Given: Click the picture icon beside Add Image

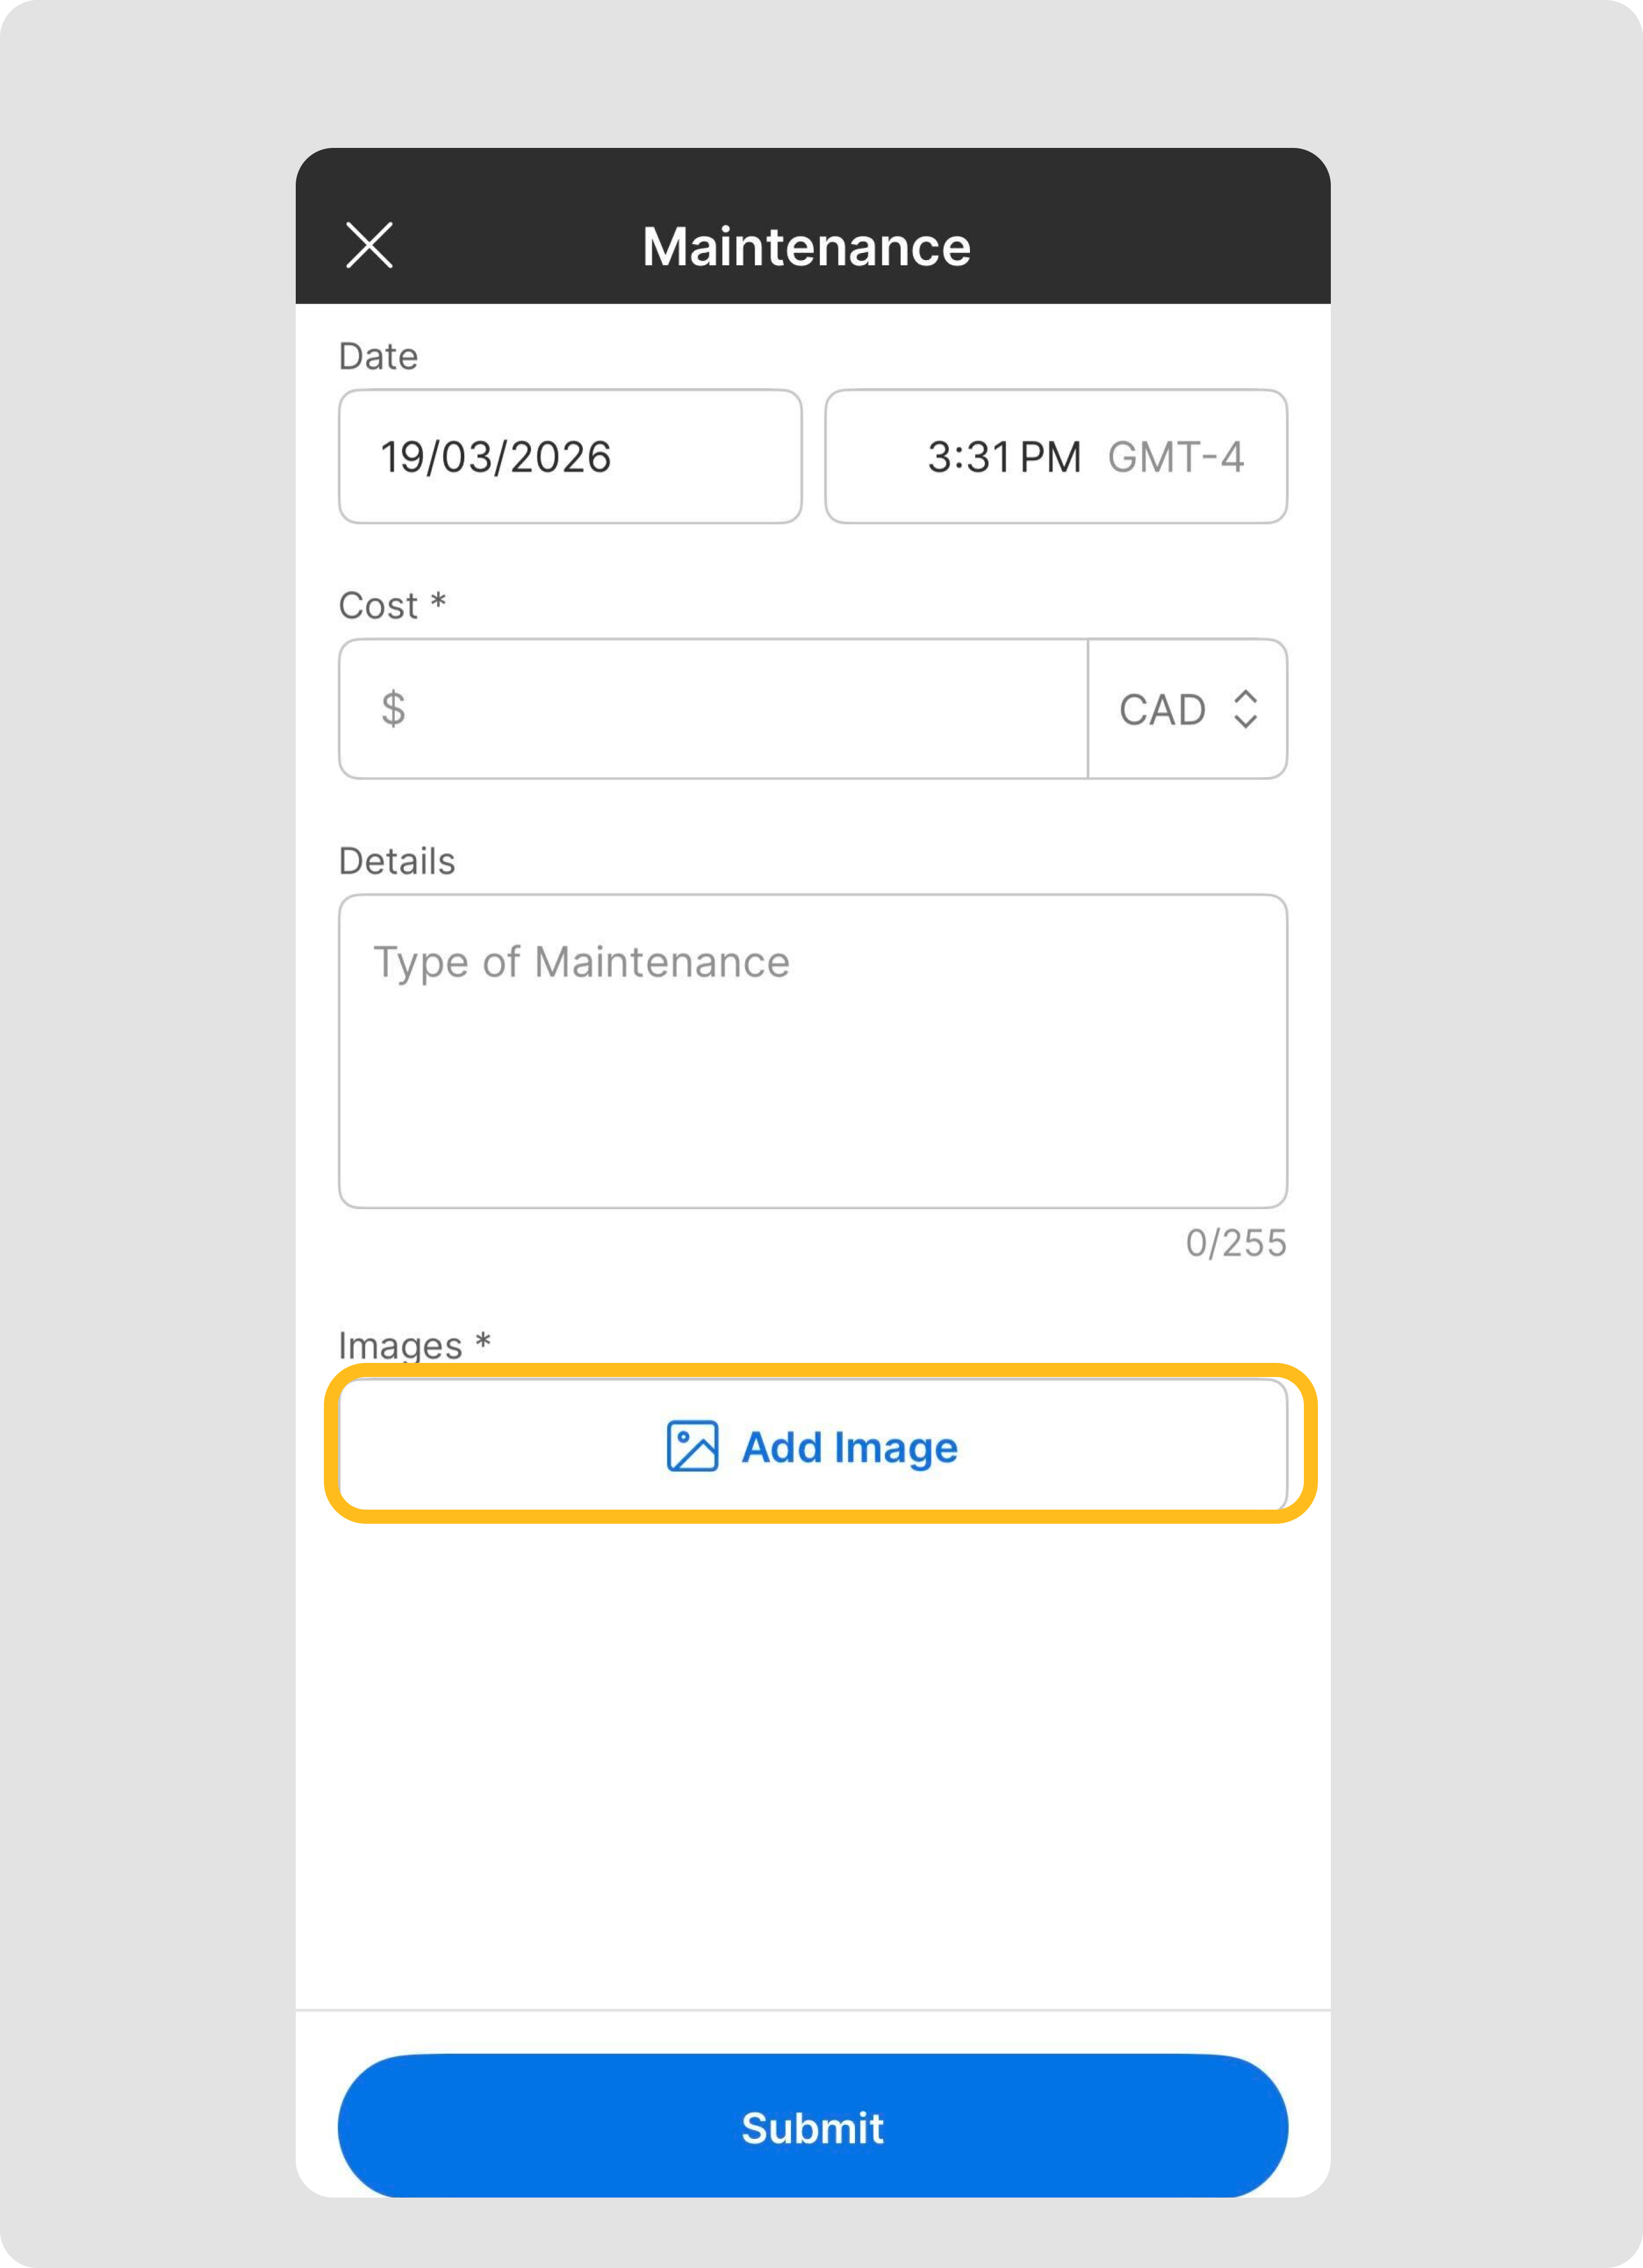Looking at the screenshot, I should 692,1446.
